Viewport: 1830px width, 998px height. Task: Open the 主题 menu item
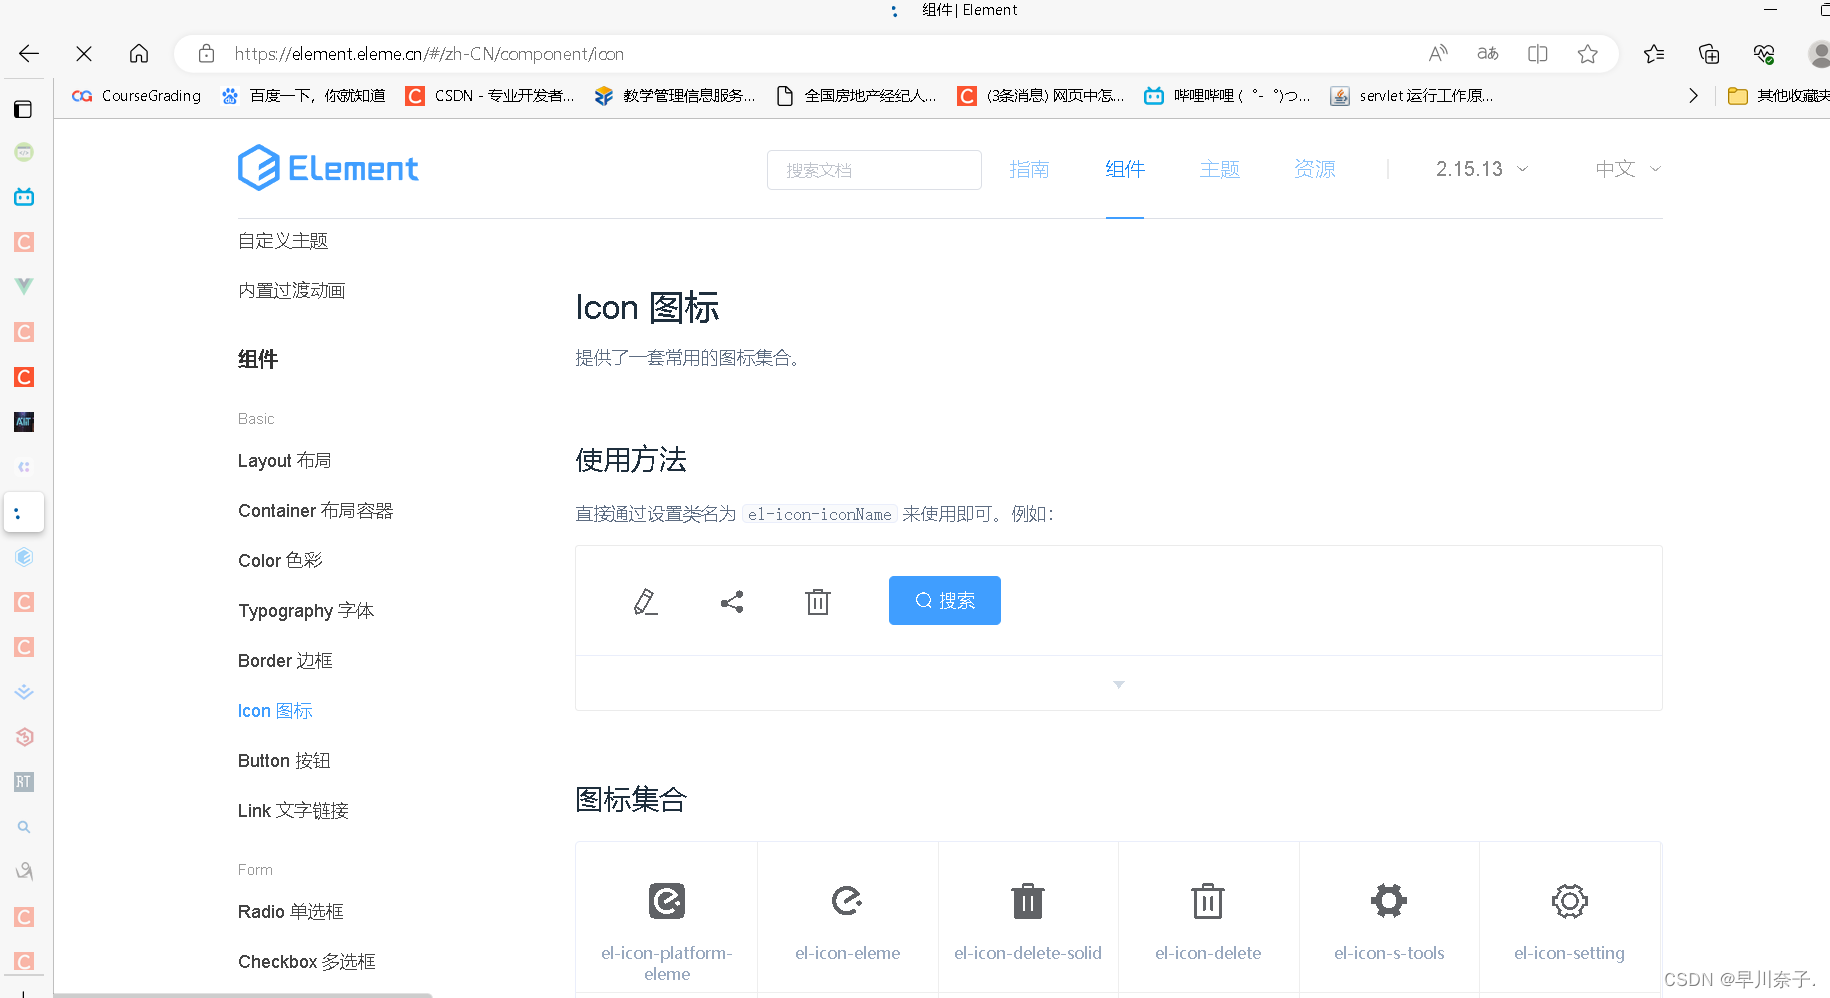point(1219,168)
